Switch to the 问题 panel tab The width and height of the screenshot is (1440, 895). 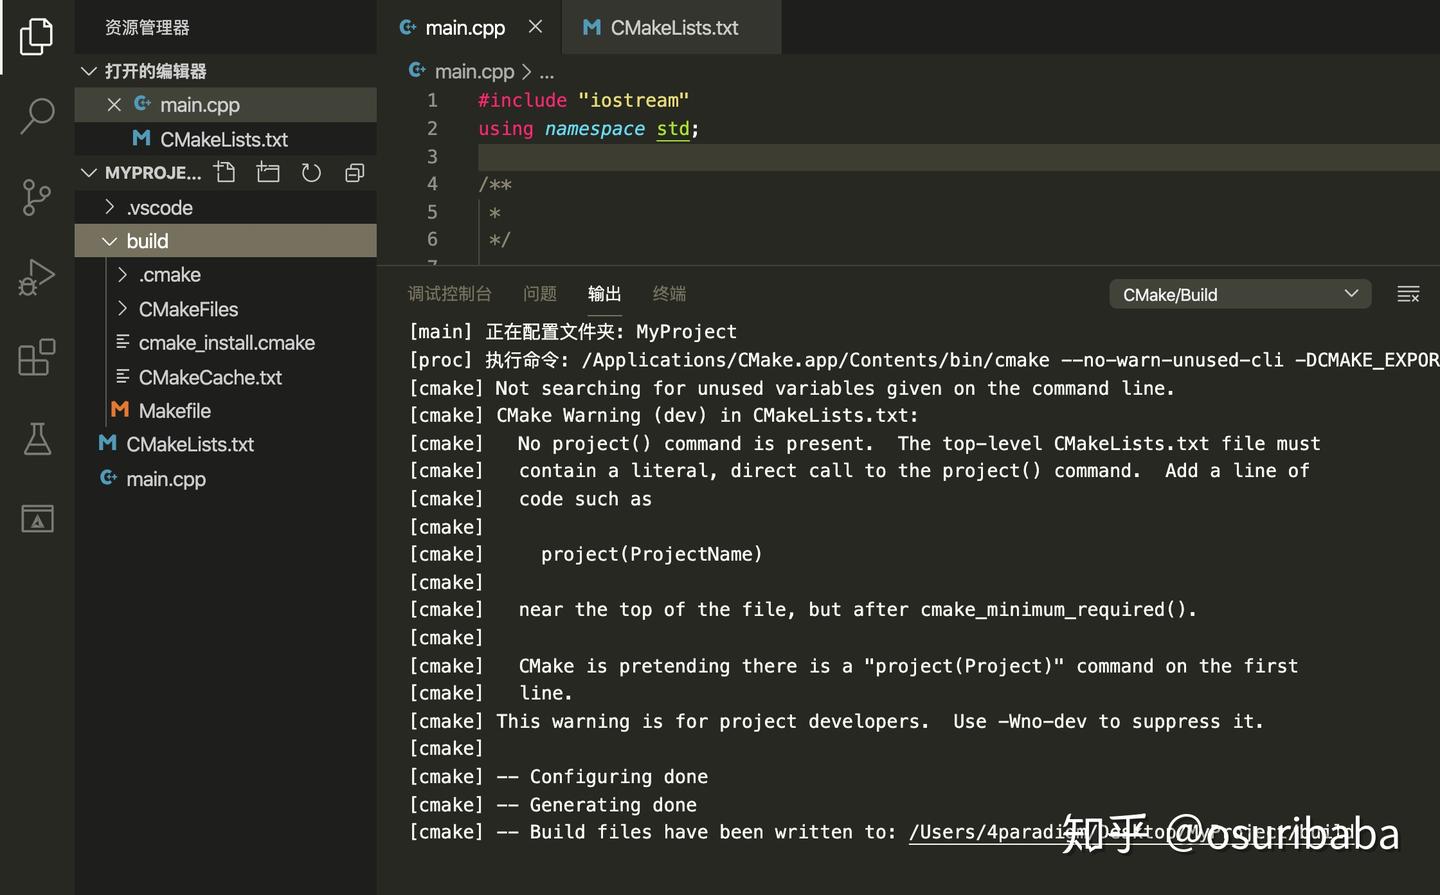click(539, 293)
